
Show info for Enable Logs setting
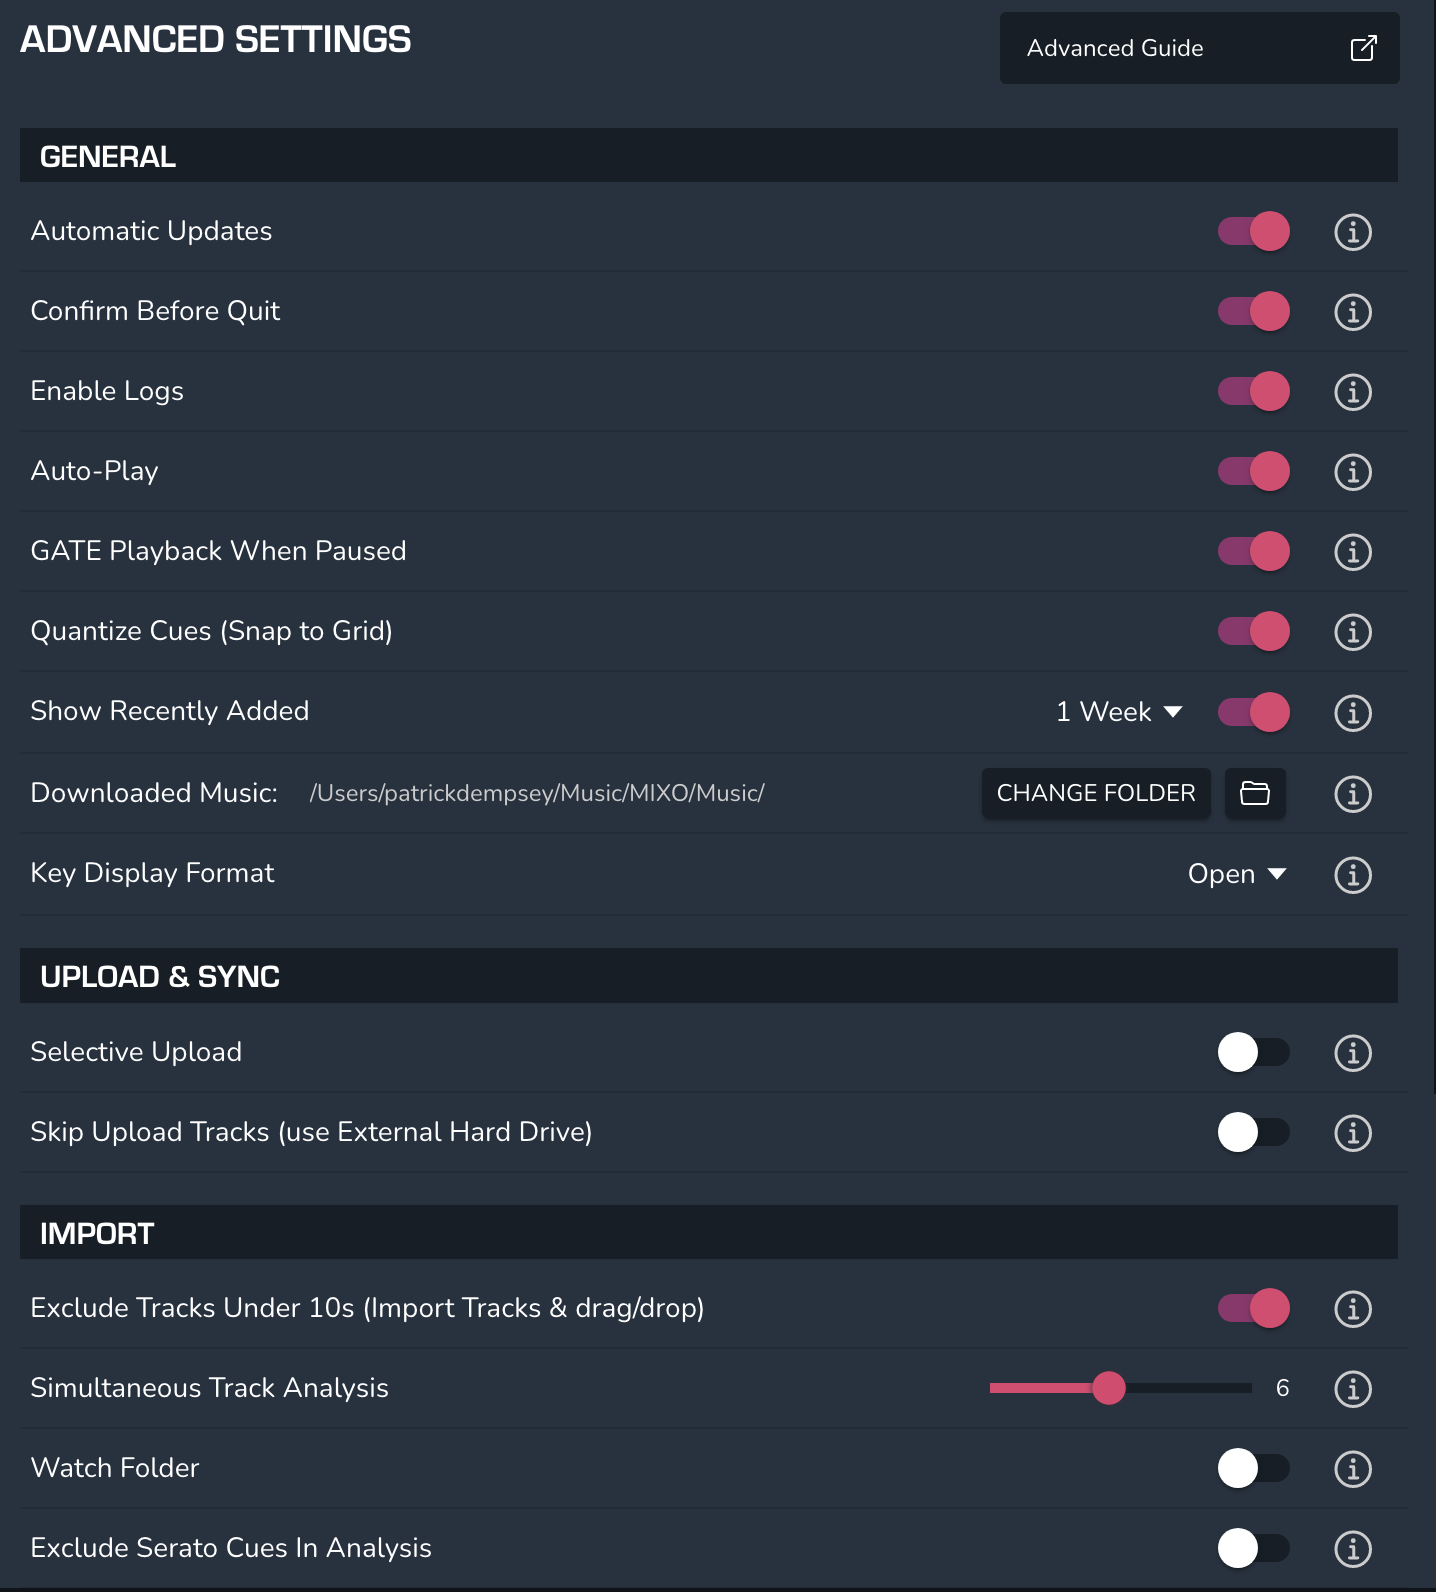coord(1352,392)
